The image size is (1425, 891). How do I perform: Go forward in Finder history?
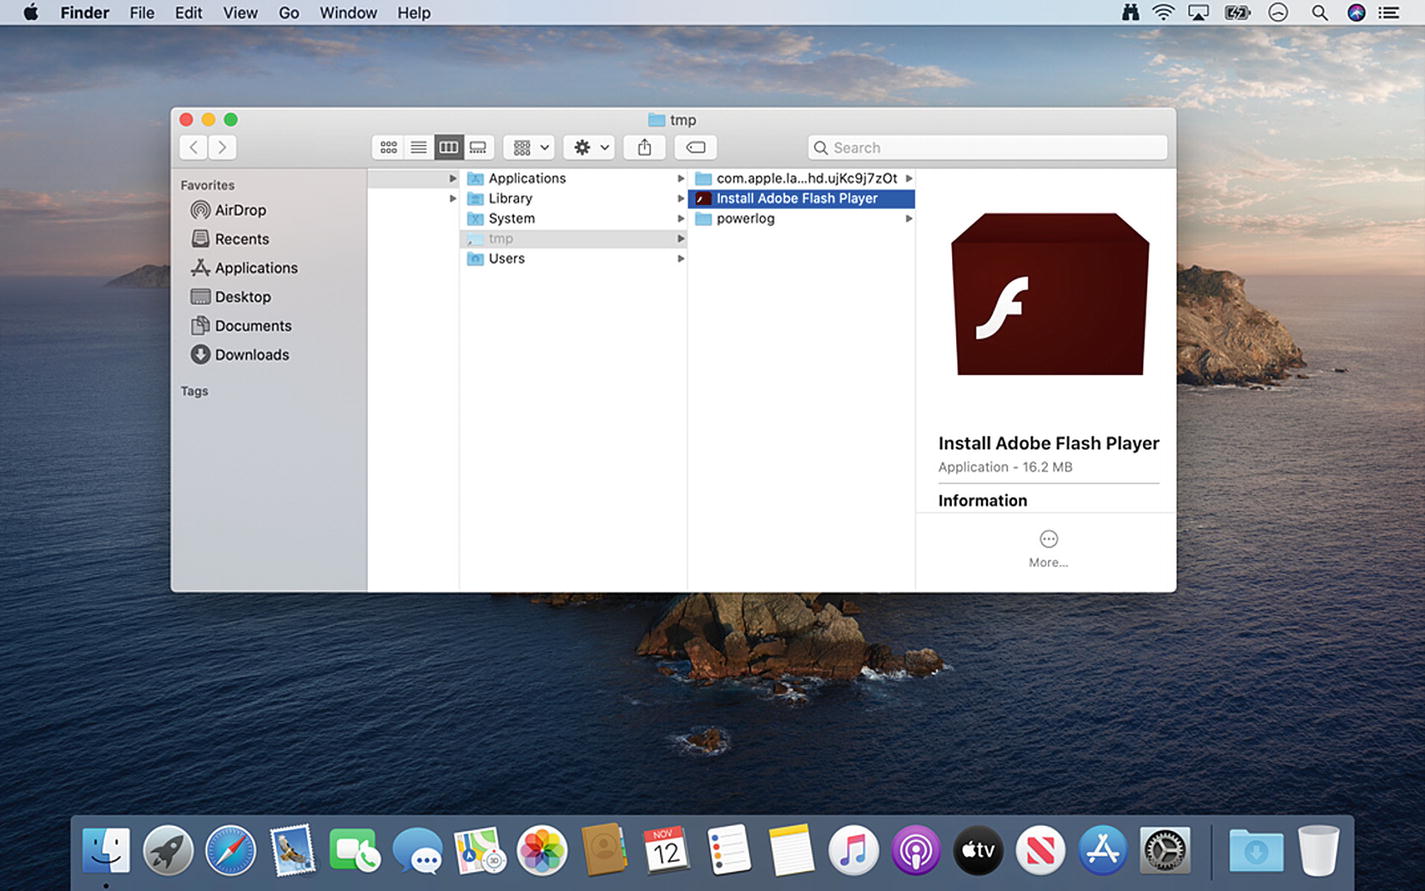(x=222, y=147)
